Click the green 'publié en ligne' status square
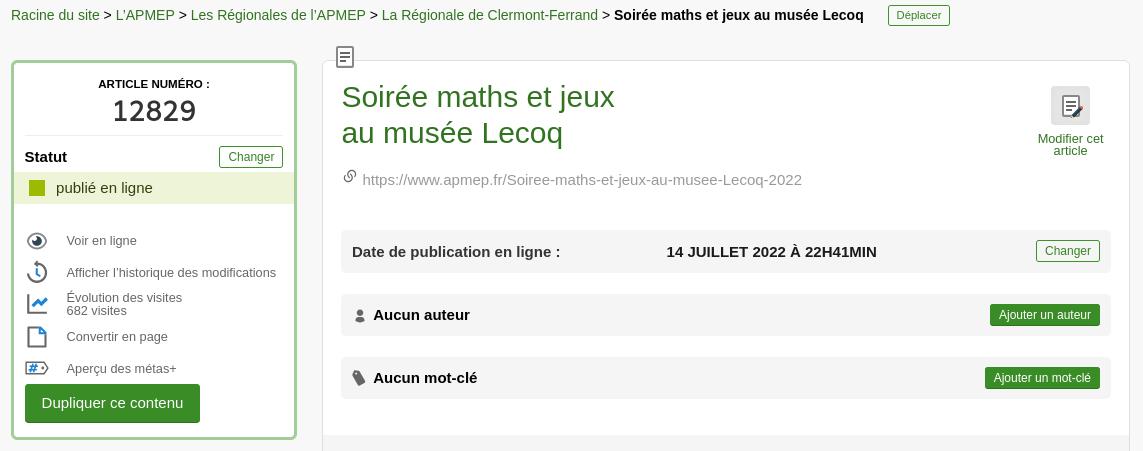This screenshot has width=1143, height=451. tap(37, 188)
